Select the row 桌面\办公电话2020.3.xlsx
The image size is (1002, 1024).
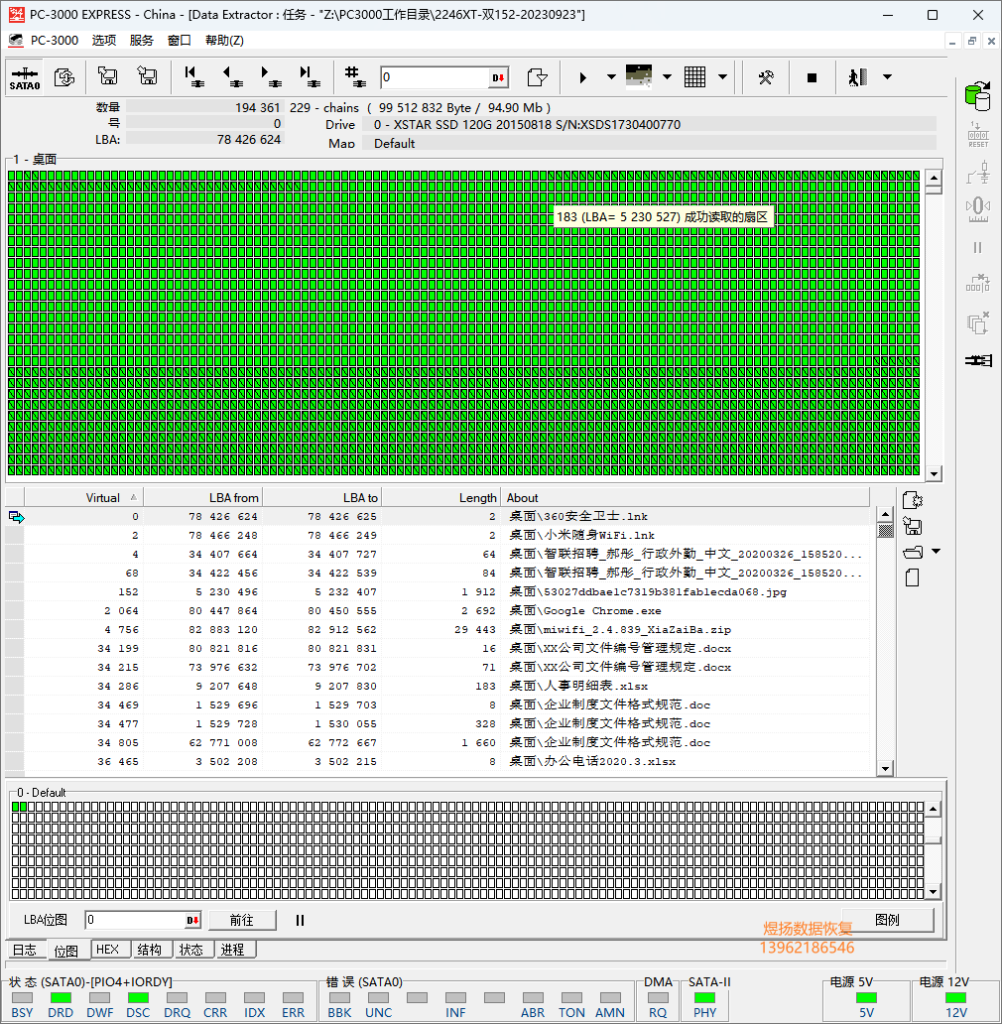[x=439, y=761]
